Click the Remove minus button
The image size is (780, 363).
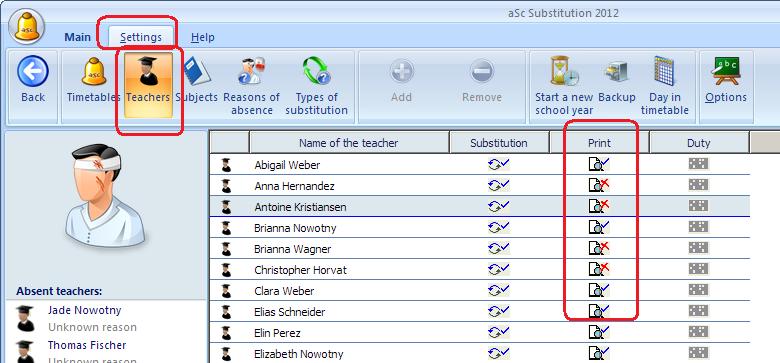[x=482, y=80]
